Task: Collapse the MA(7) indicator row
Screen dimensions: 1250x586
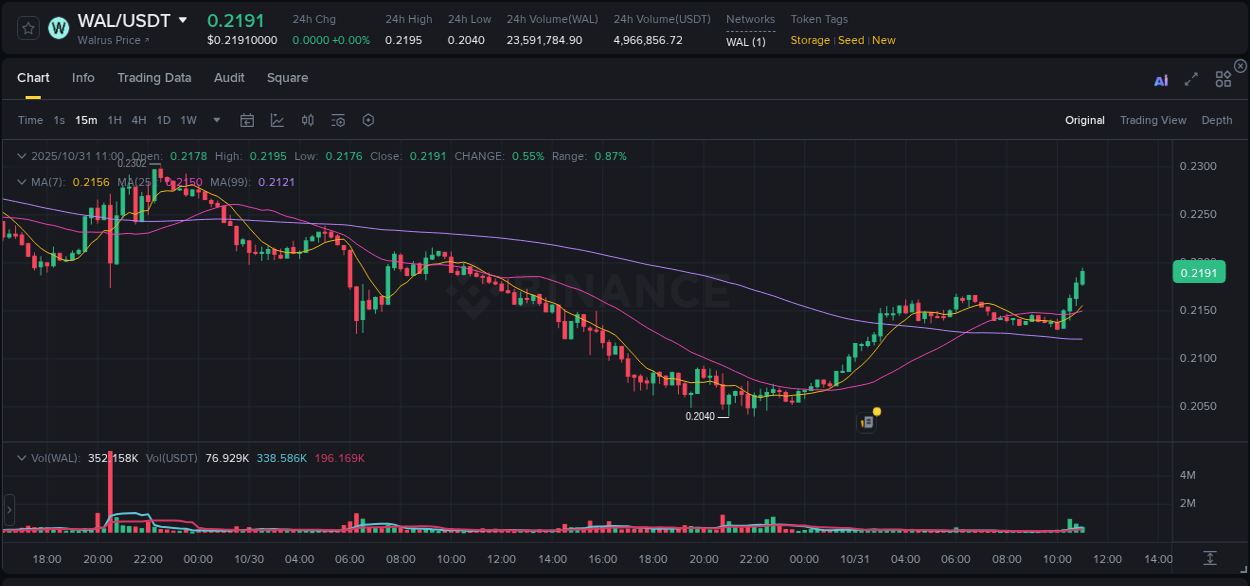Action: click(x=21, y=182)
